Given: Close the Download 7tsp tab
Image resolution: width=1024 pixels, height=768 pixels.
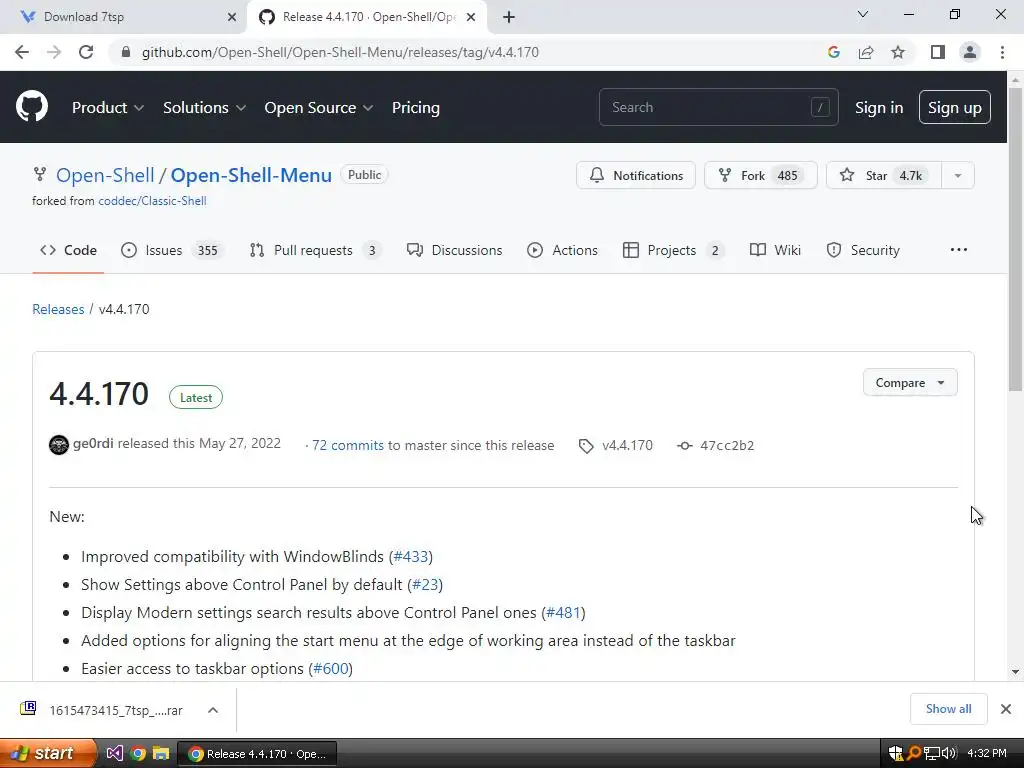Looking at the screenshot, I should [x=232, y=17].
